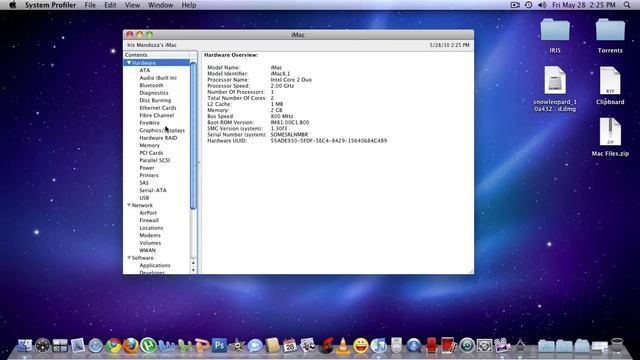Click the Intel Core 2 Duo value
Image resolution: width=640 pixels, height=360 pixels.
tap(291, 80)
